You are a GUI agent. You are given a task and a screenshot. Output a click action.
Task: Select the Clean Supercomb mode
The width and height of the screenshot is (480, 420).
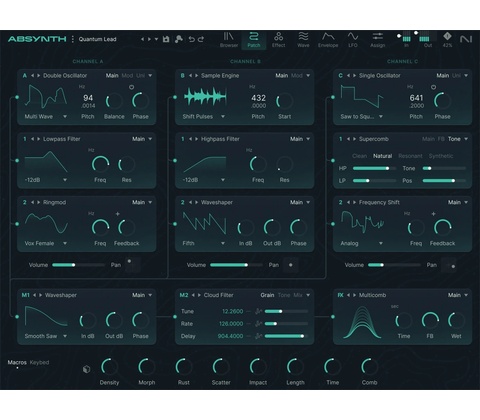[359, 156]
